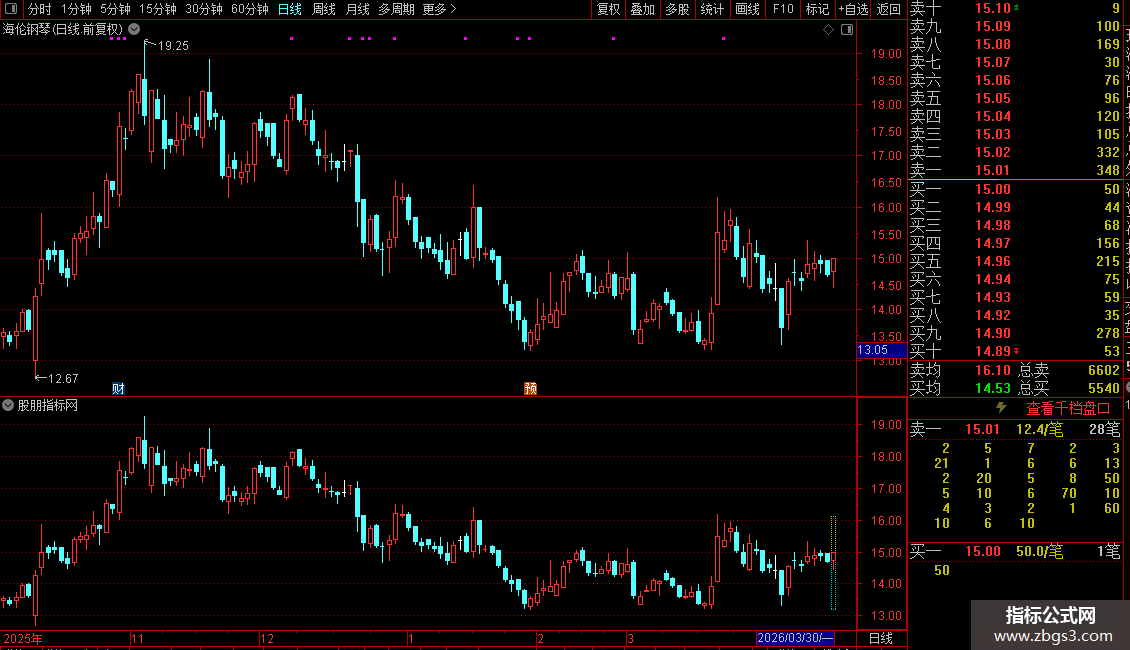This screenshot has height=650, width=1130.
Task: Click the 买均 14.53 value
Action: point(993,388)
